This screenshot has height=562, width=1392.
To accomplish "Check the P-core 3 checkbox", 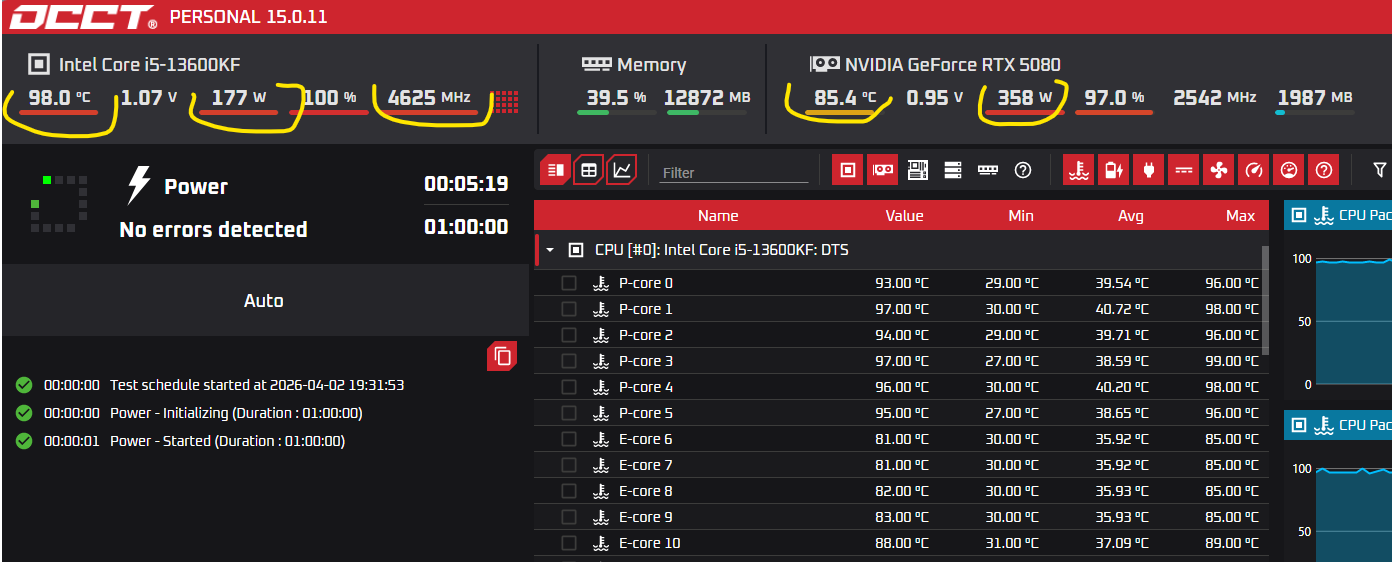I will (x=569, y=361).
